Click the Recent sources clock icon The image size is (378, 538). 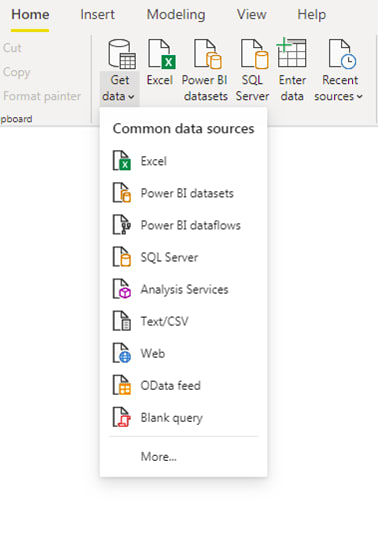[342, 54]
